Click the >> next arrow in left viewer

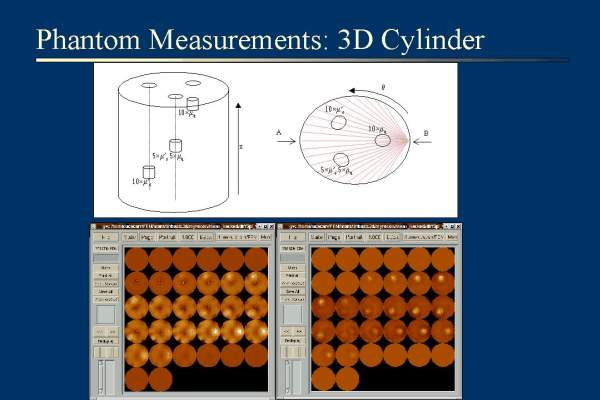tap(112, 330)
